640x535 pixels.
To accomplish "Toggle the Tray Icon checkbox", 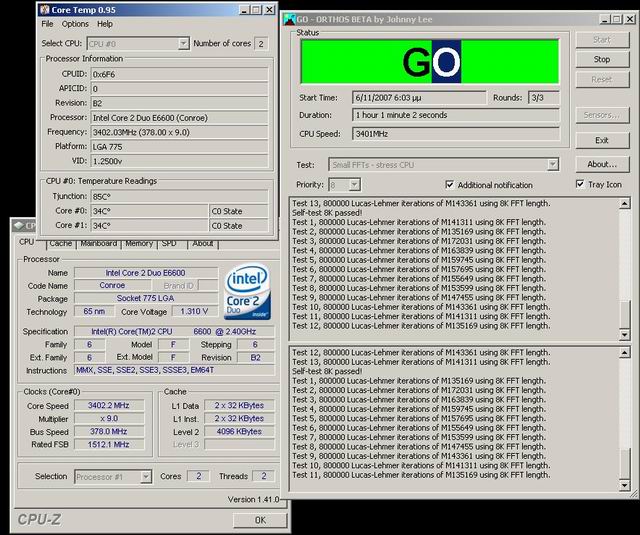I will tap(580, 184).
